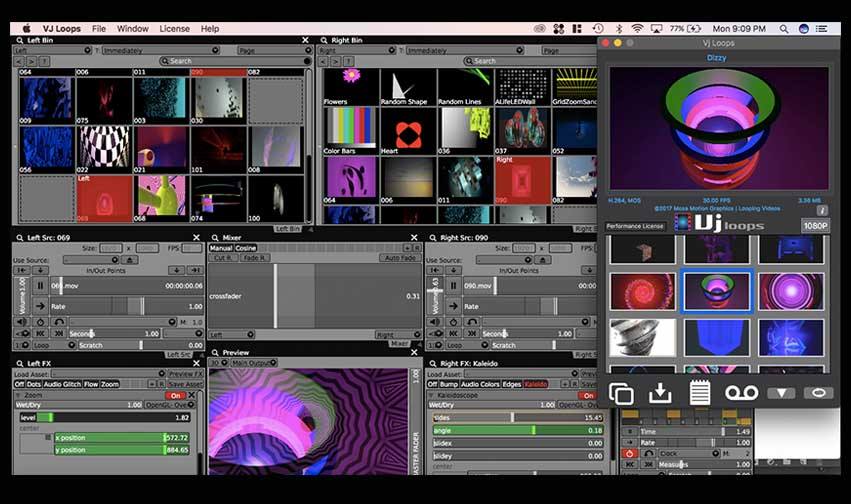Open the Use Source dropdown in Left Src
Image resolution: width=851 pixels, height=504 pixels.
[92, 260]
